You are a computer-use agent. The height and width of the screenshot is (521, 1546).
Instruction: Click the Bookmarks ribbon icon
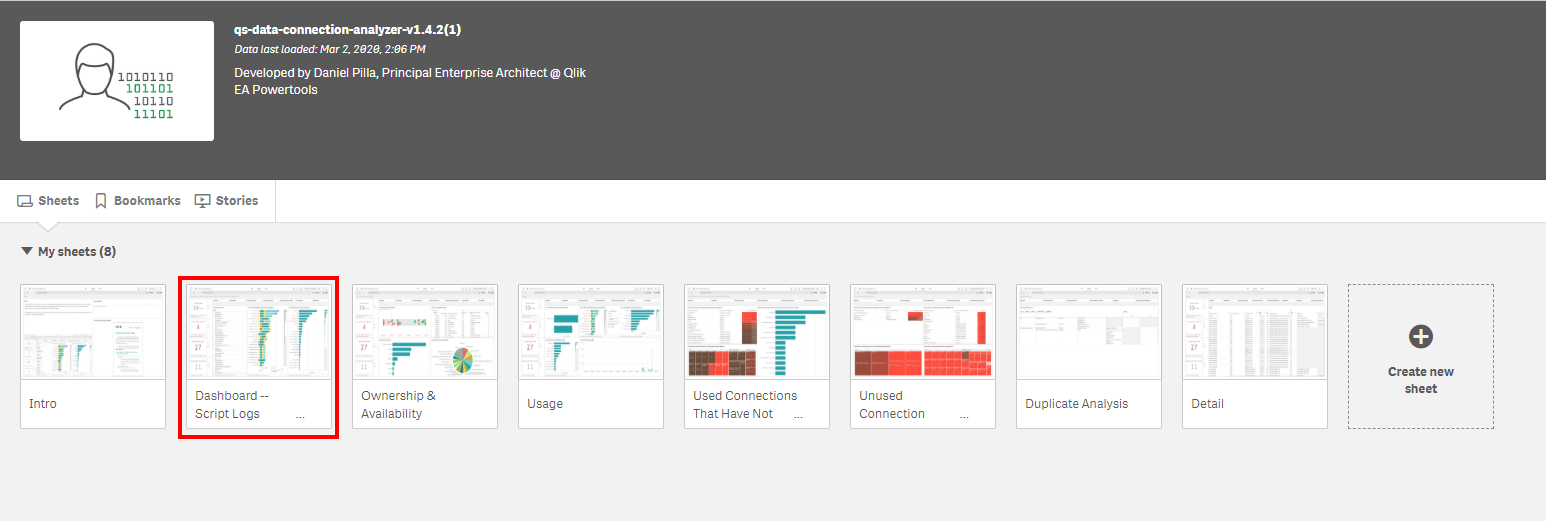pyautogui.click(x=101, y=201)
